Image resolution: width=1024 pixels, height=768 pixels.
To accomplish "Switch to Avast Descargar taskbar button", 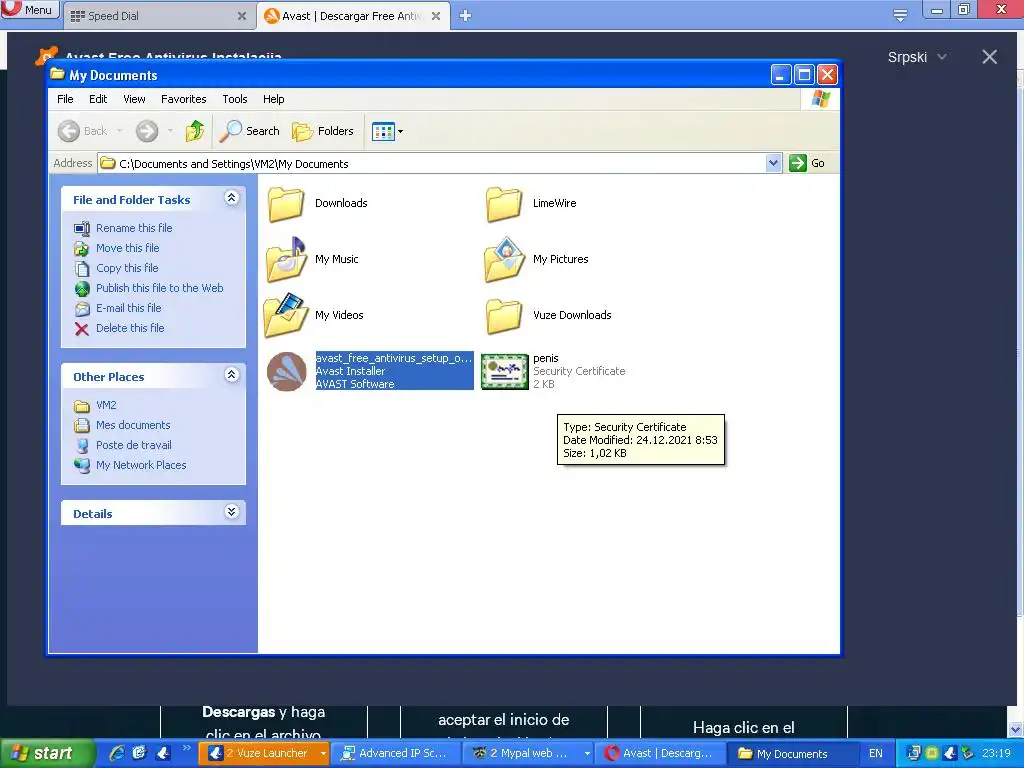I will tap(660, 753).
